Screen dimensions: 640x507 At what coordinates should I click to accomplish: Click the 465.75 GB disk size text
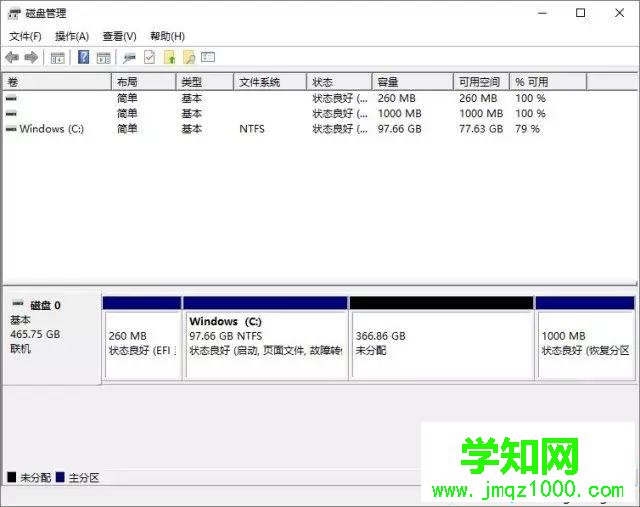click(x=35, y=334)
